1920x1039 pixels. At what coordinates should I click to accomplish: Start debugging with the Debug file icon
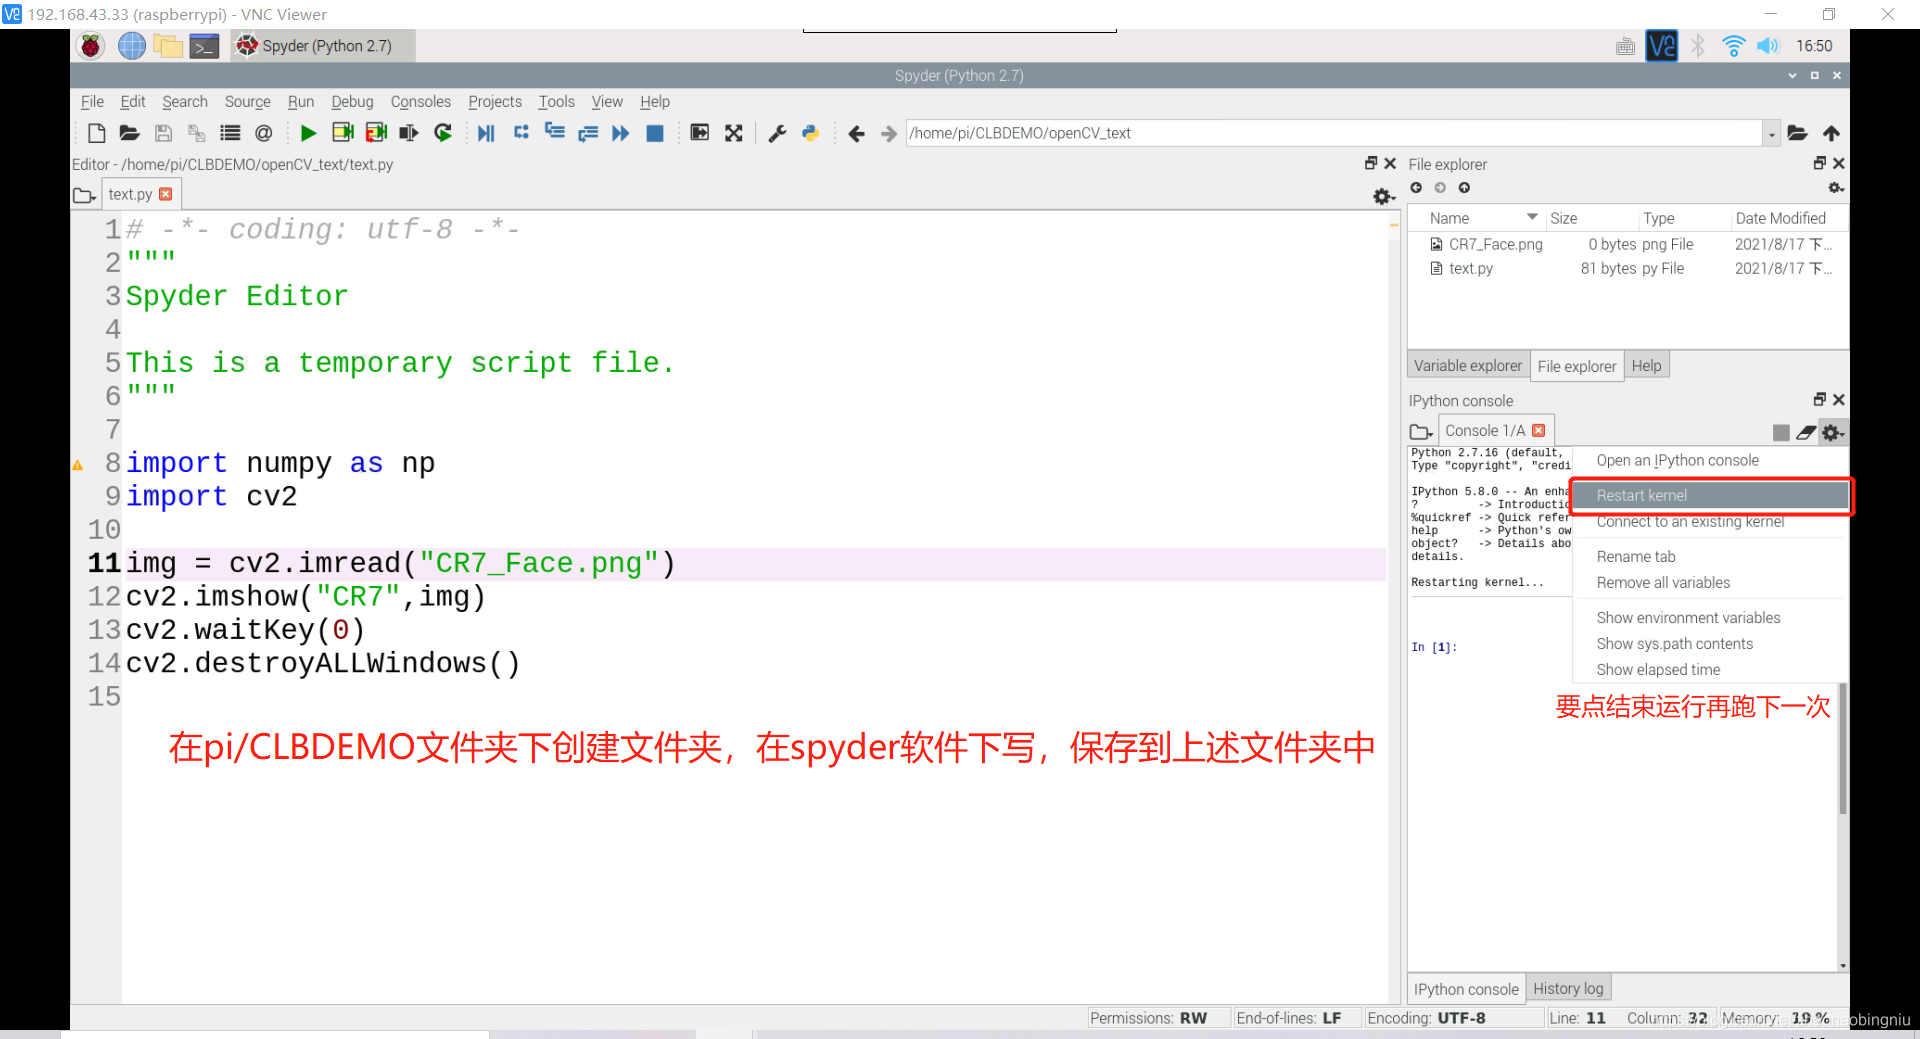486,133
